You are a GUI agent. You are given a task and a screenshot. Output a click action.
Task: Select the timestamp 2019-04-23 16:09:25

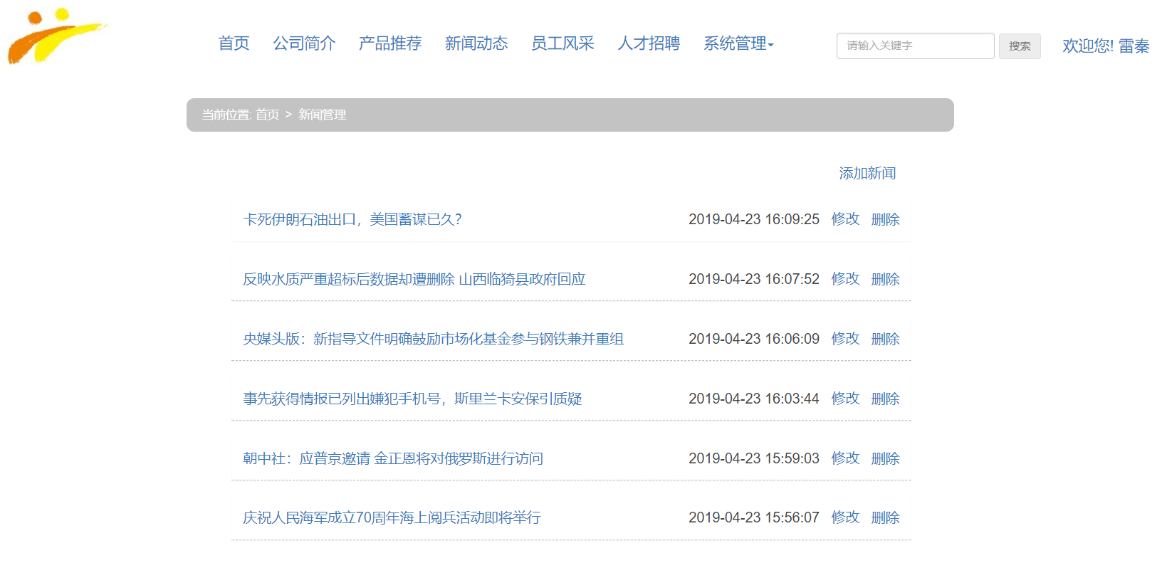754,219
